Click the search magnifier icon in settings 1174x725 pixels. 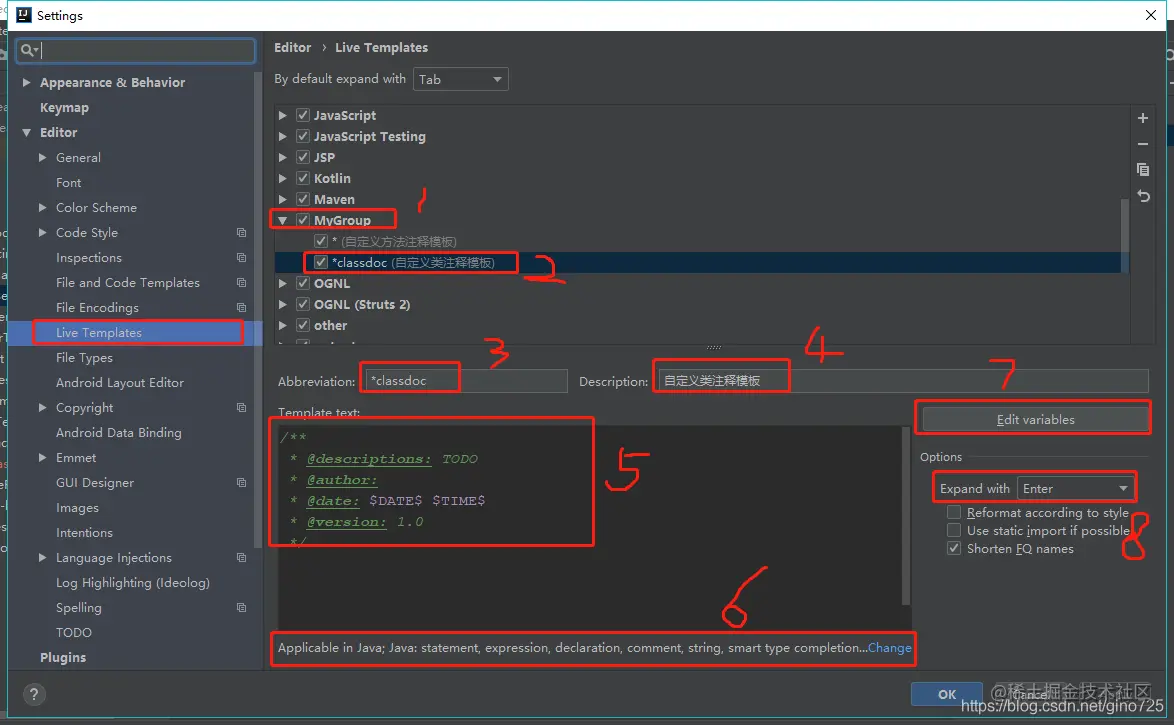28,50
